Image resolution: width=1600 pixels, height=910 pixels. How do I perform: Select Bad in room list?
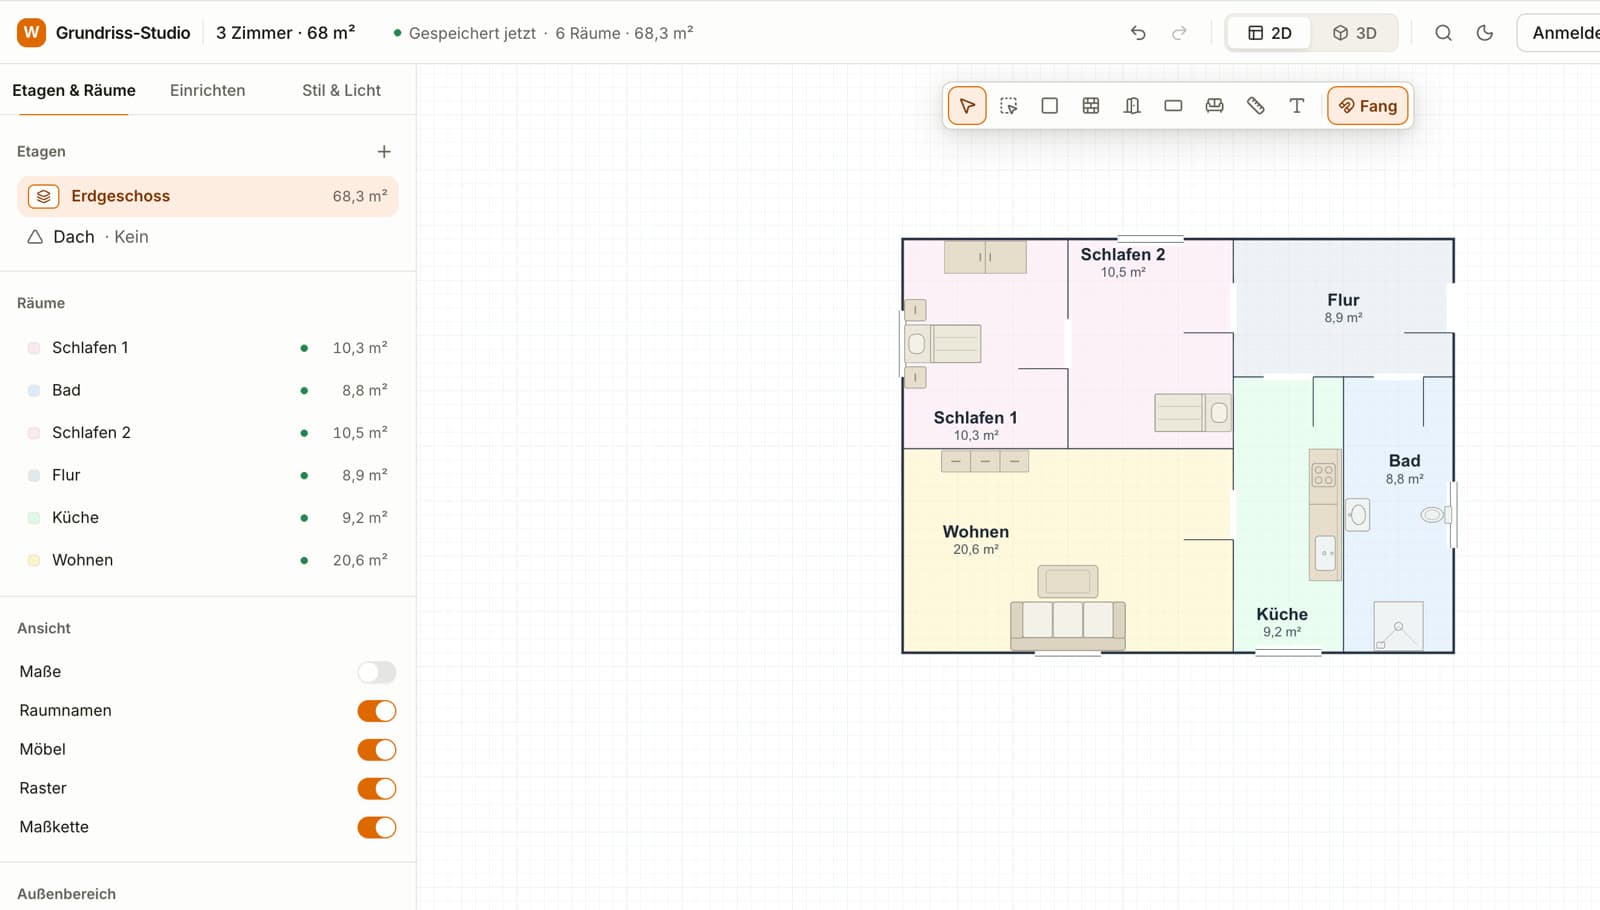pos(208,390)
